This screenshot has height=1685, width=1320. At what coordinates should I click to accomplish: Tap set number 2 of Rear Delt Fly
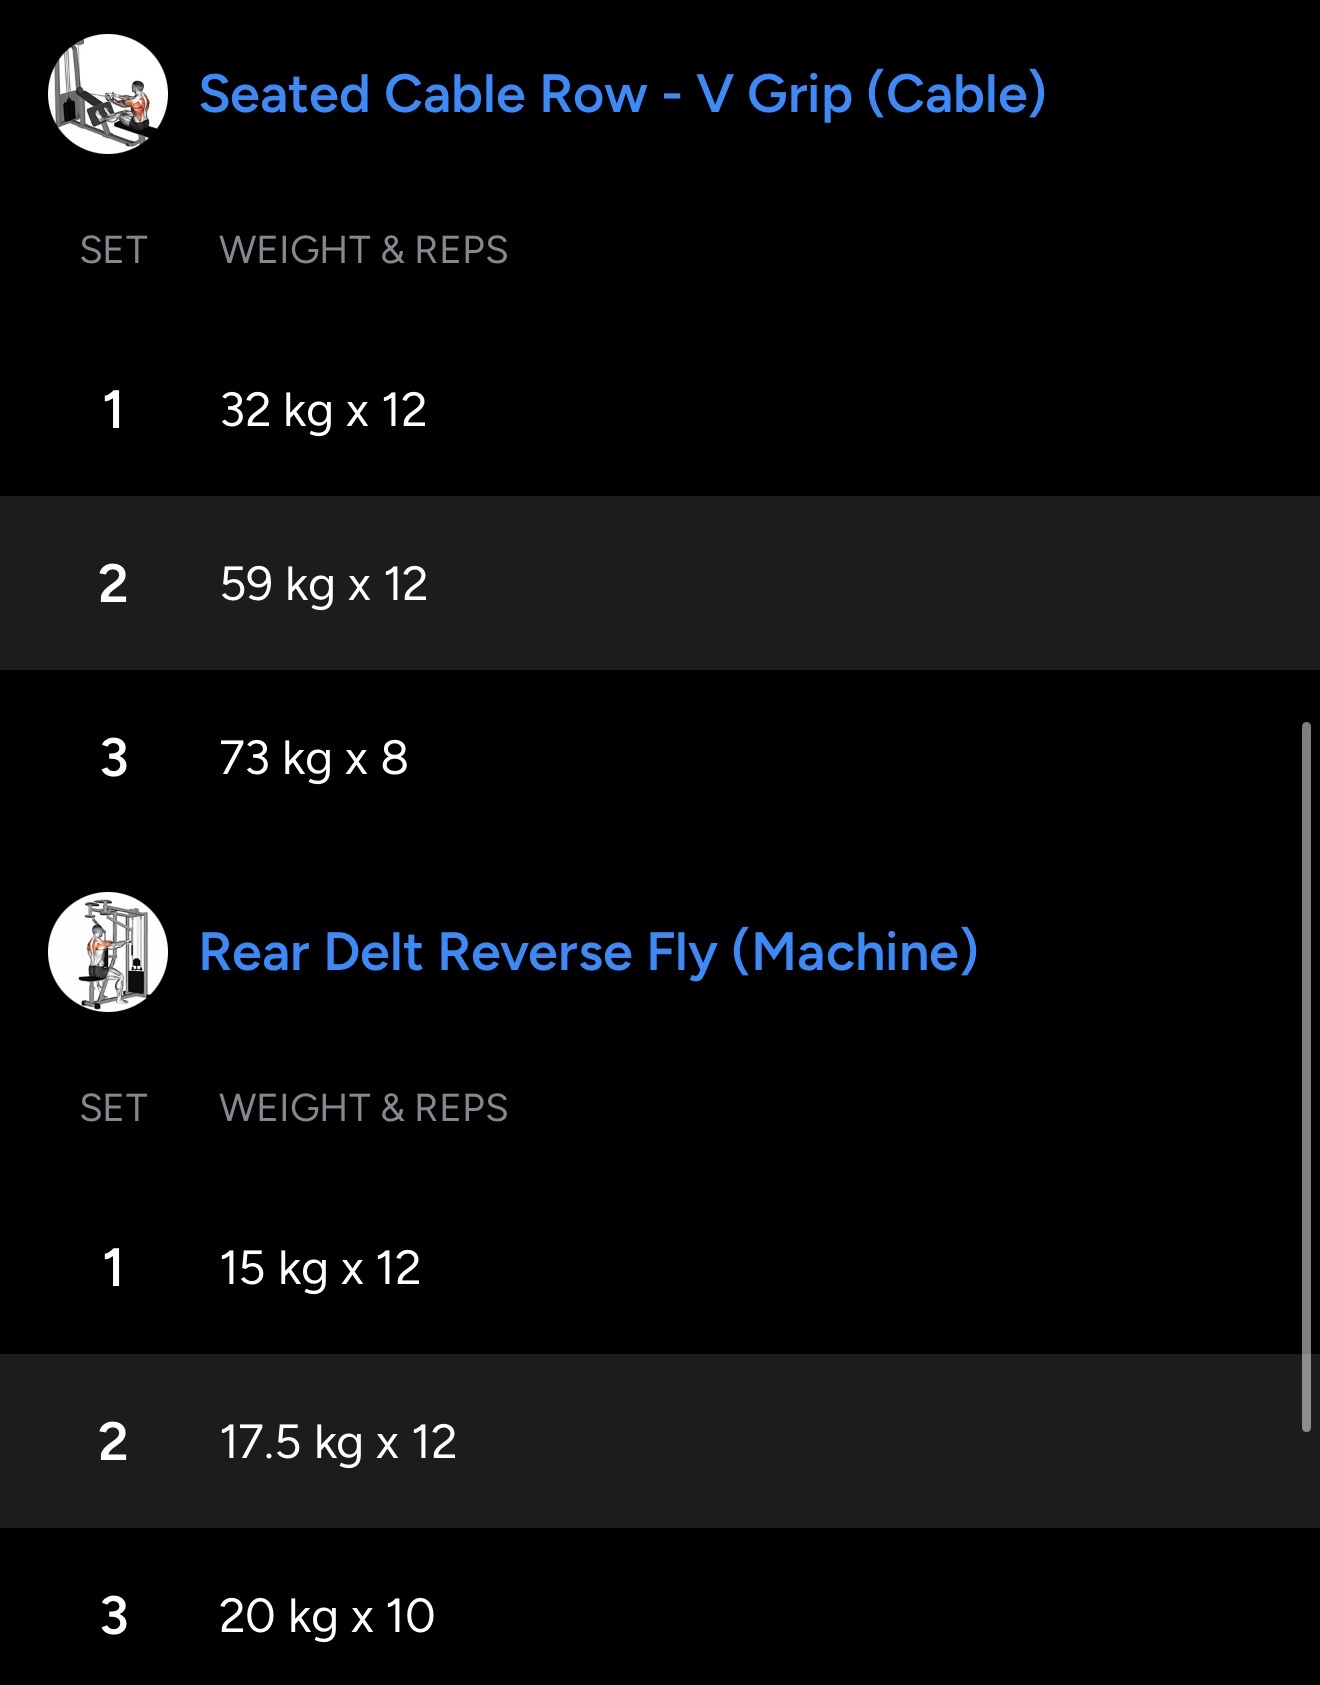pyautogui.click(x=113, y=1442)
